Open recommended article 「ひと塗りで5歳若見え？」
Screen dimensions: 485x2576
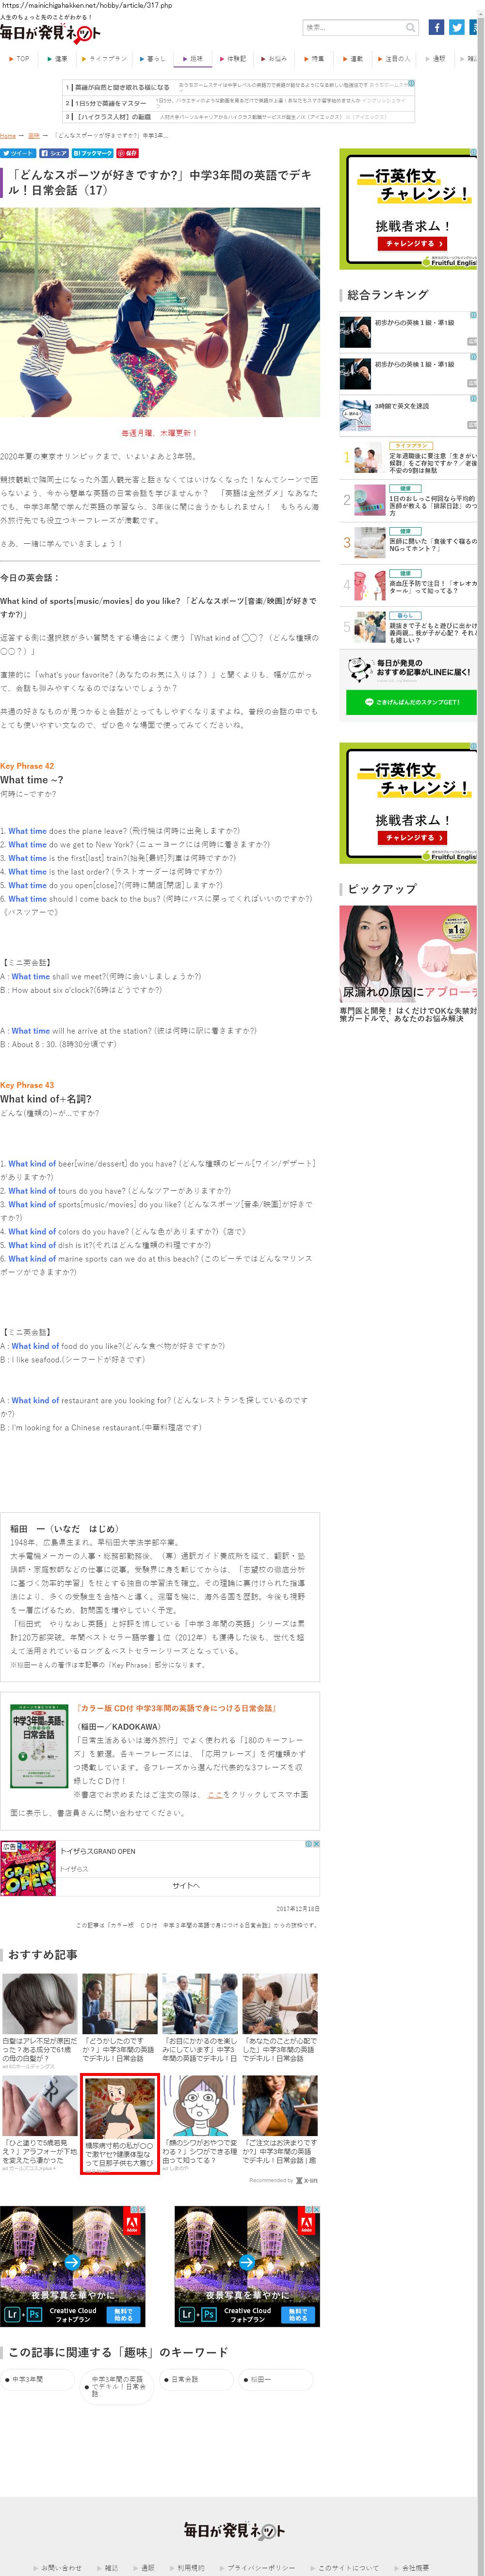pos(39,2124)
